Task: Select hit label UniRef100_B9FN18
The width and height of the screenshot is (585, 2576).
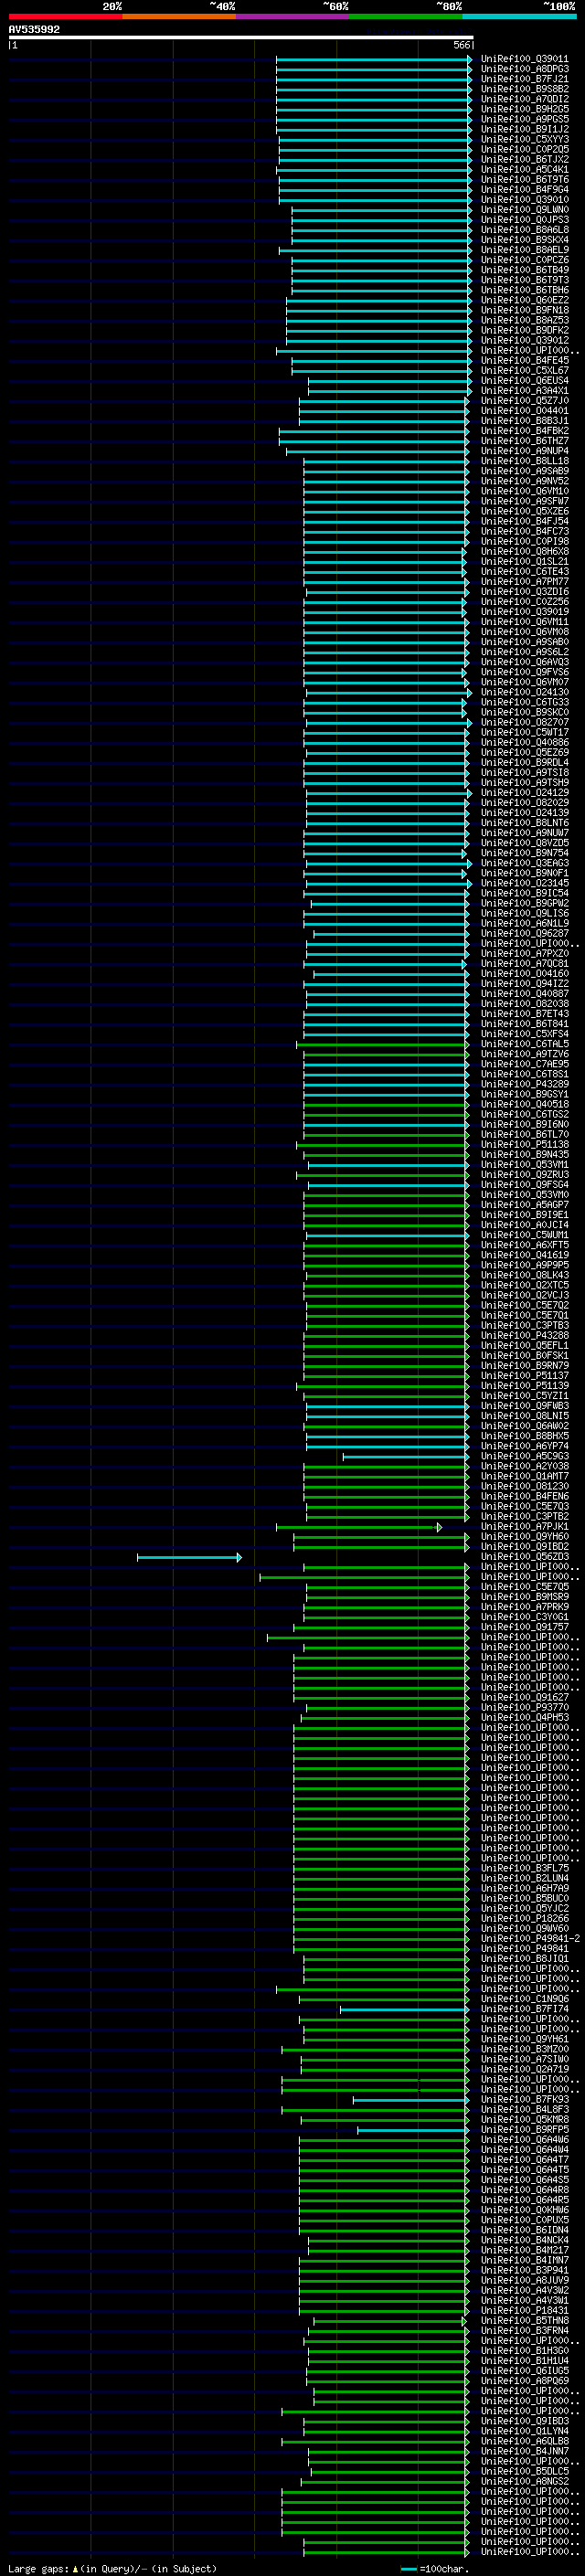Action: tap(524, 310)
